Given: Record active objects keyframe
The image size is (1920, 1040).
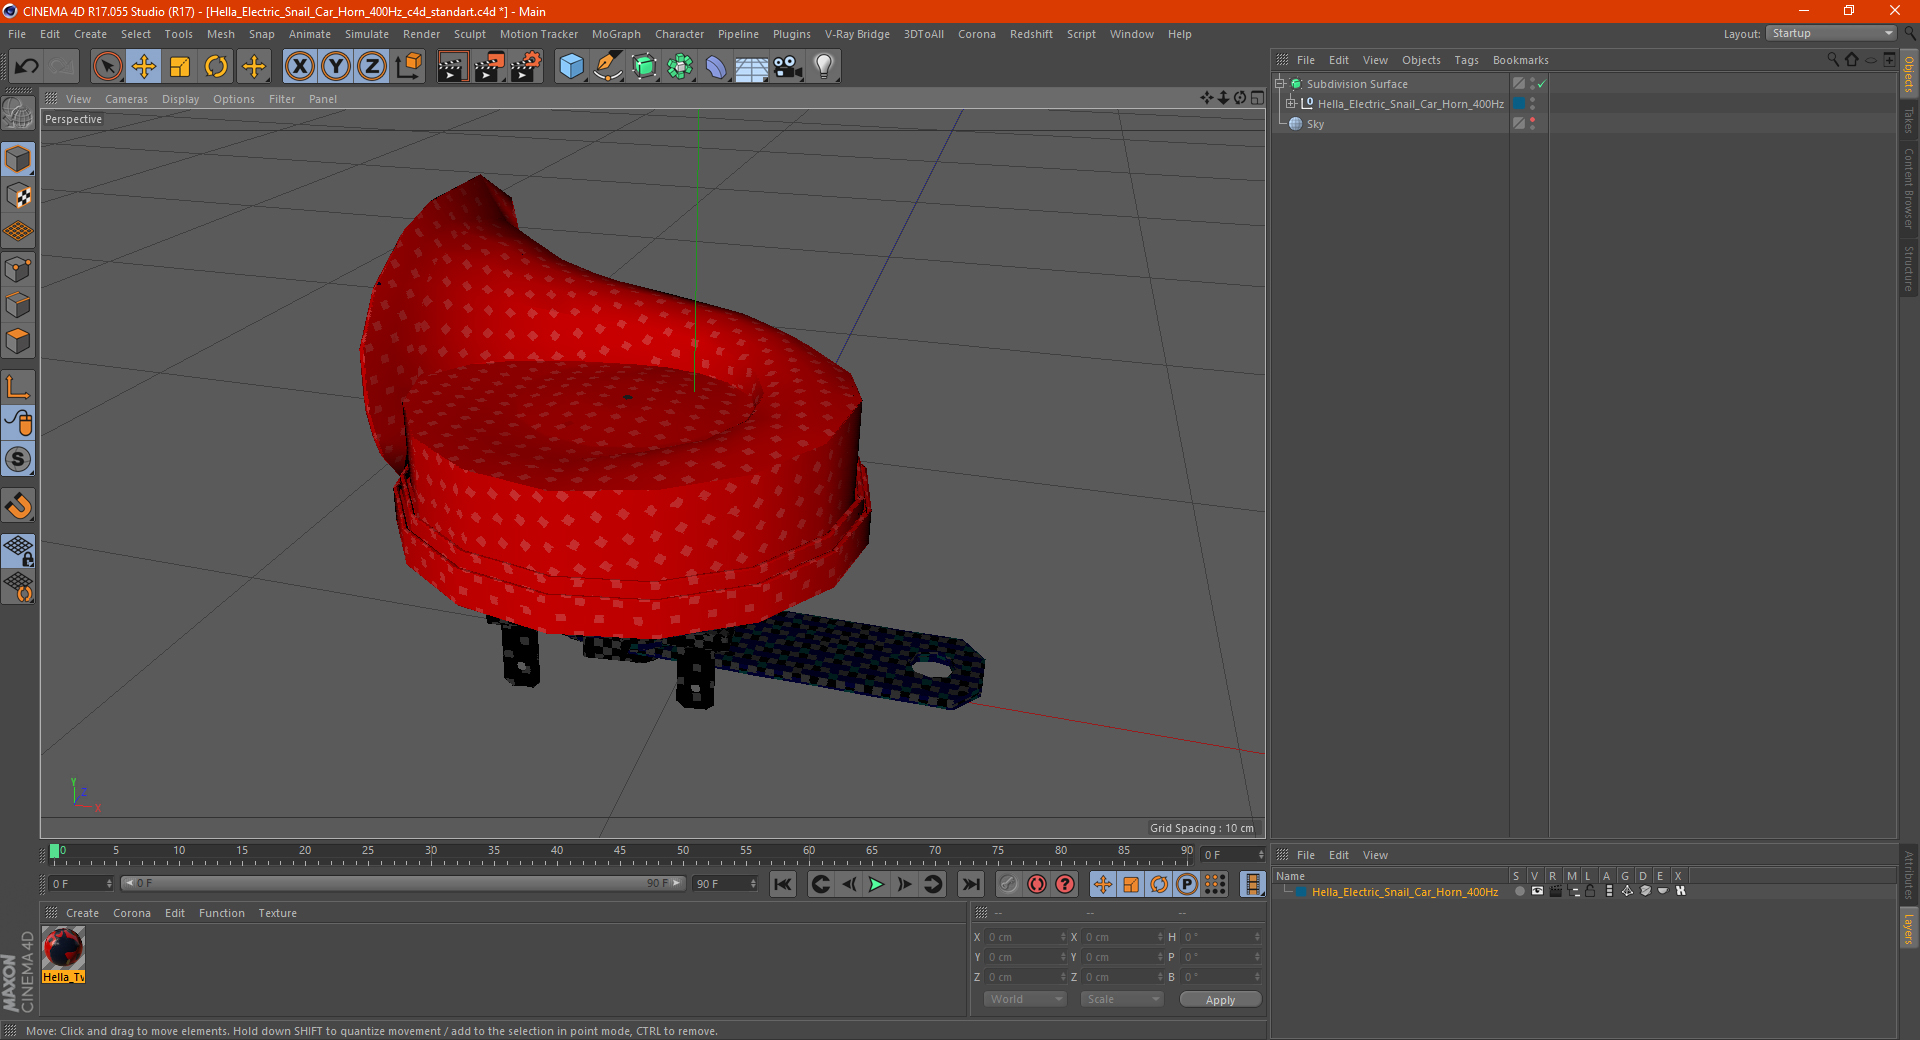Looking at the screenshot, I should pos(1009,884).
